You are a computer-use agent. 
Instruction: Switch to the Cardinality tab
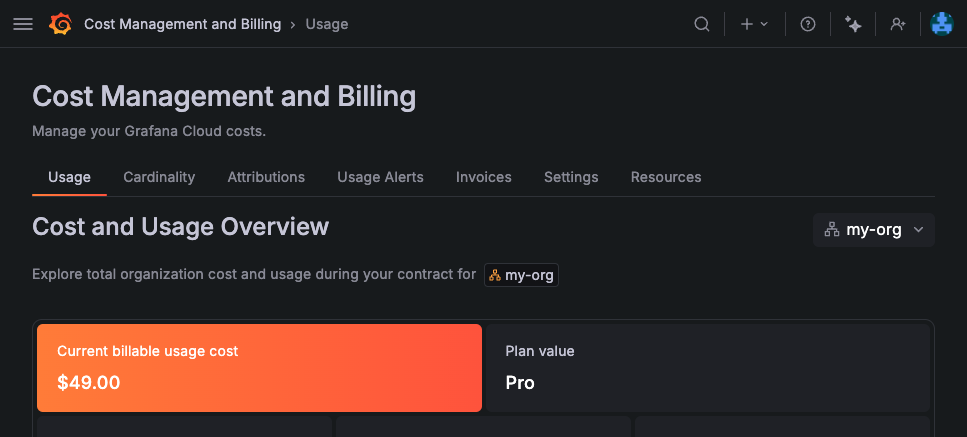tap(159, 178)
